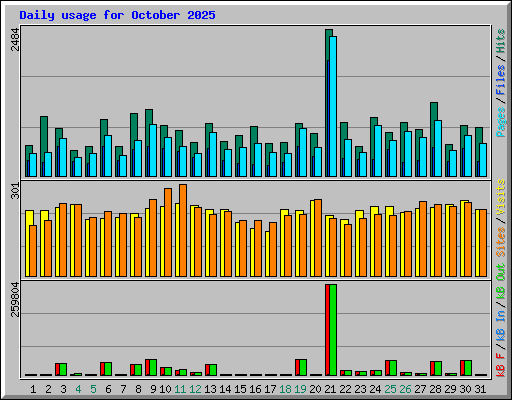Viewport: 512px width, 400px height.
Task: Click day 1 on the x-axis
Action: pos(33,389)
